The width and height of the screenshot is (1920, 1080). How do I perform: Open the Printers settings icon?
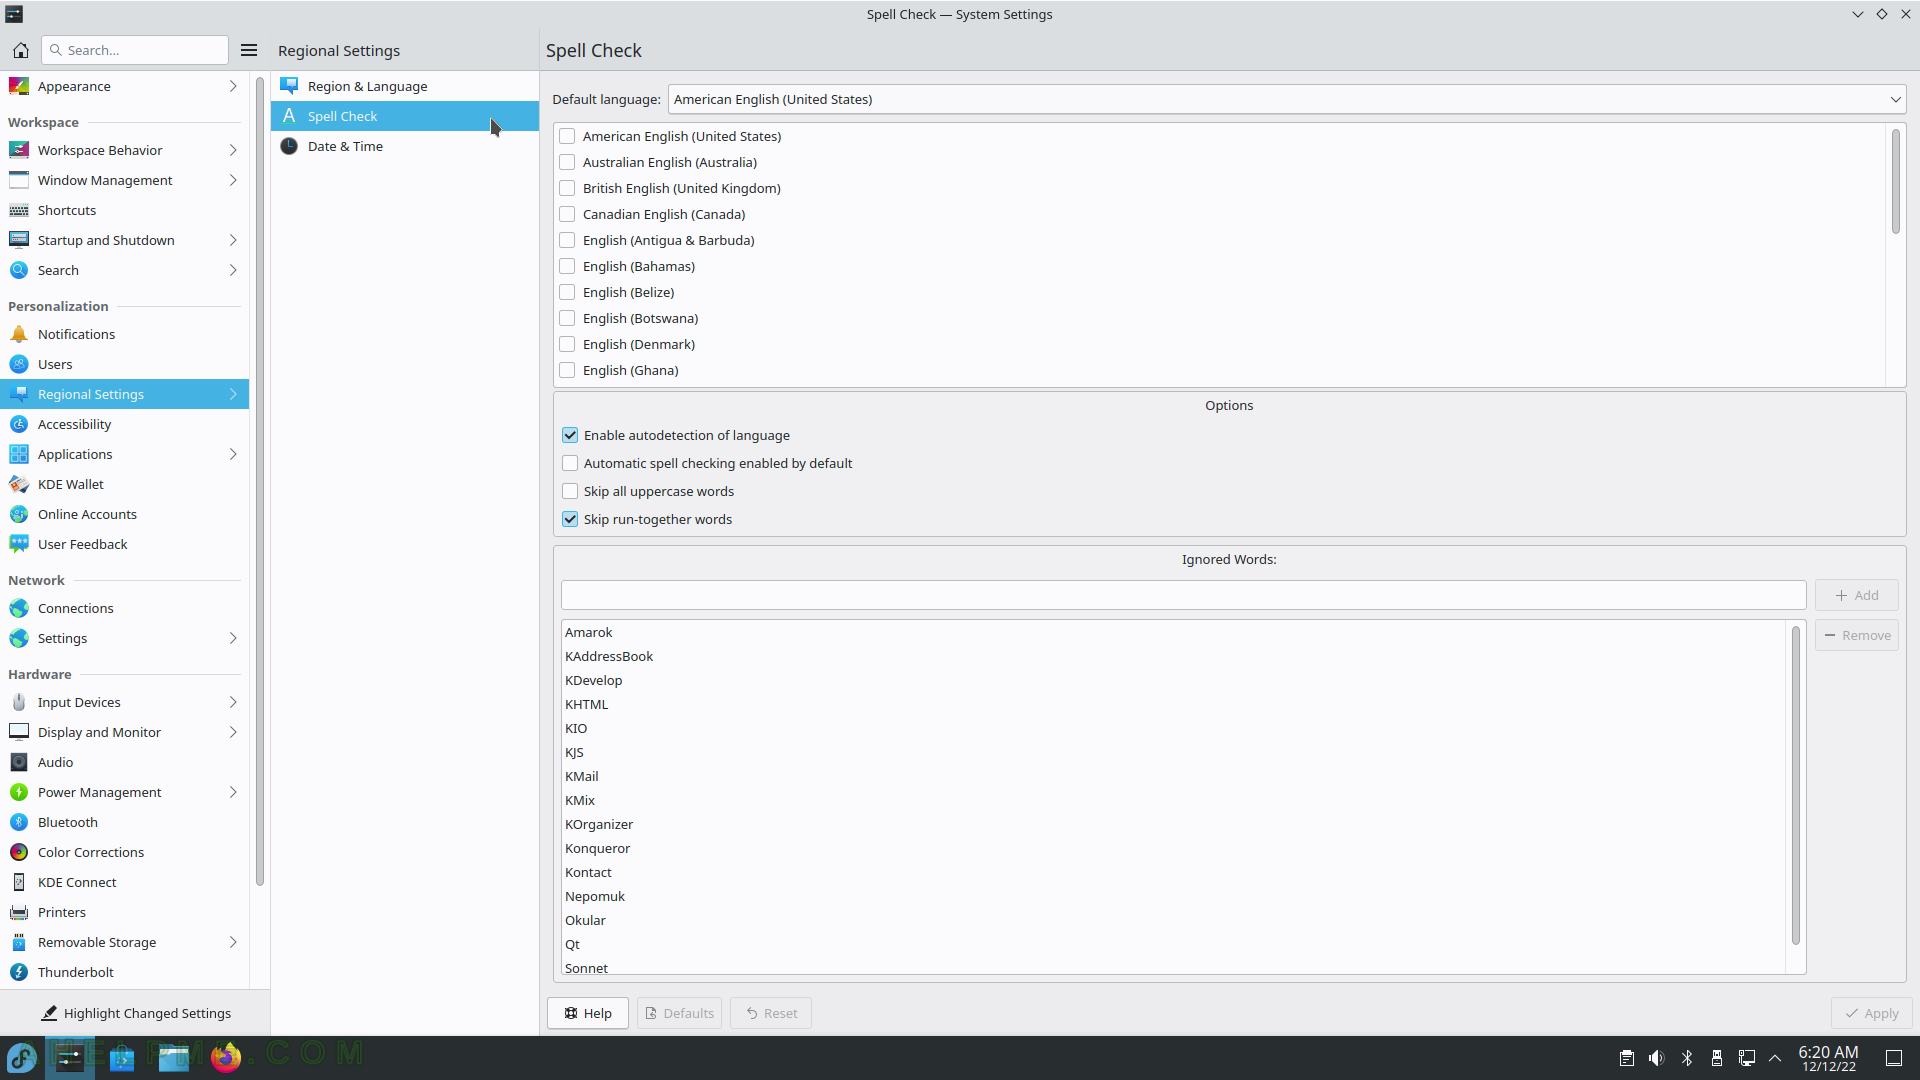[x=19, y=912]
